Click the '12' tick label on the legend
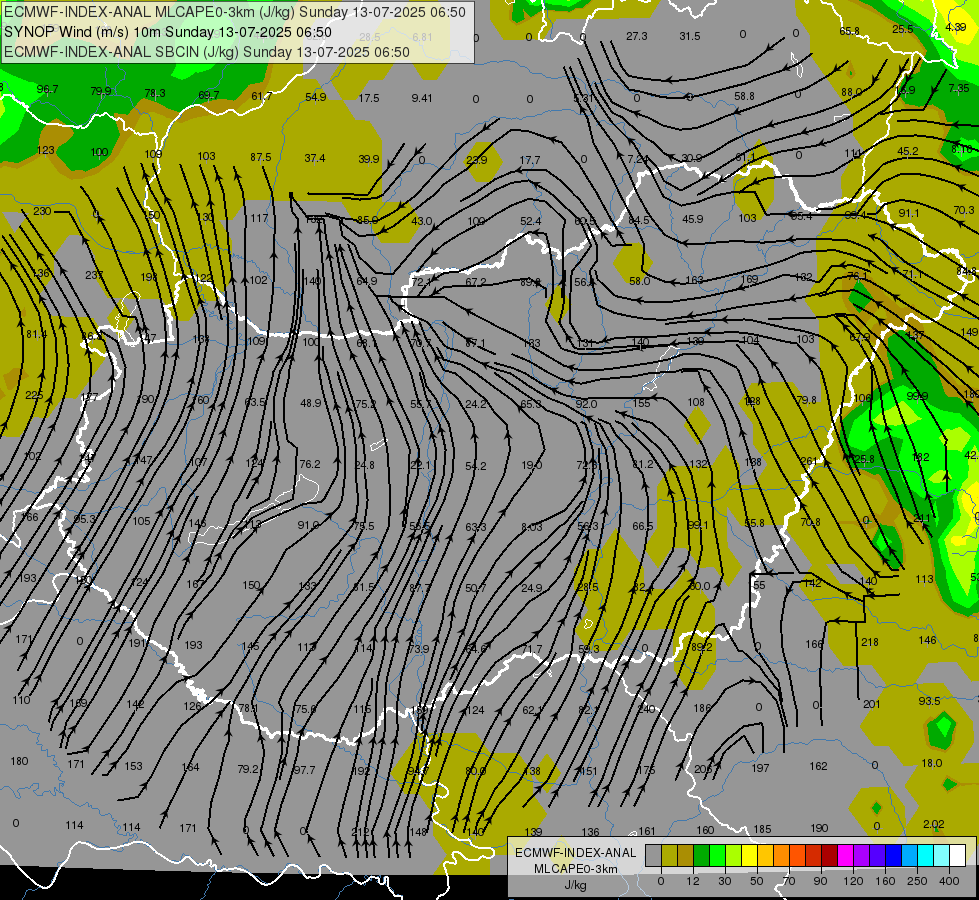The image size is (979, 900). [x=692, y=881]
